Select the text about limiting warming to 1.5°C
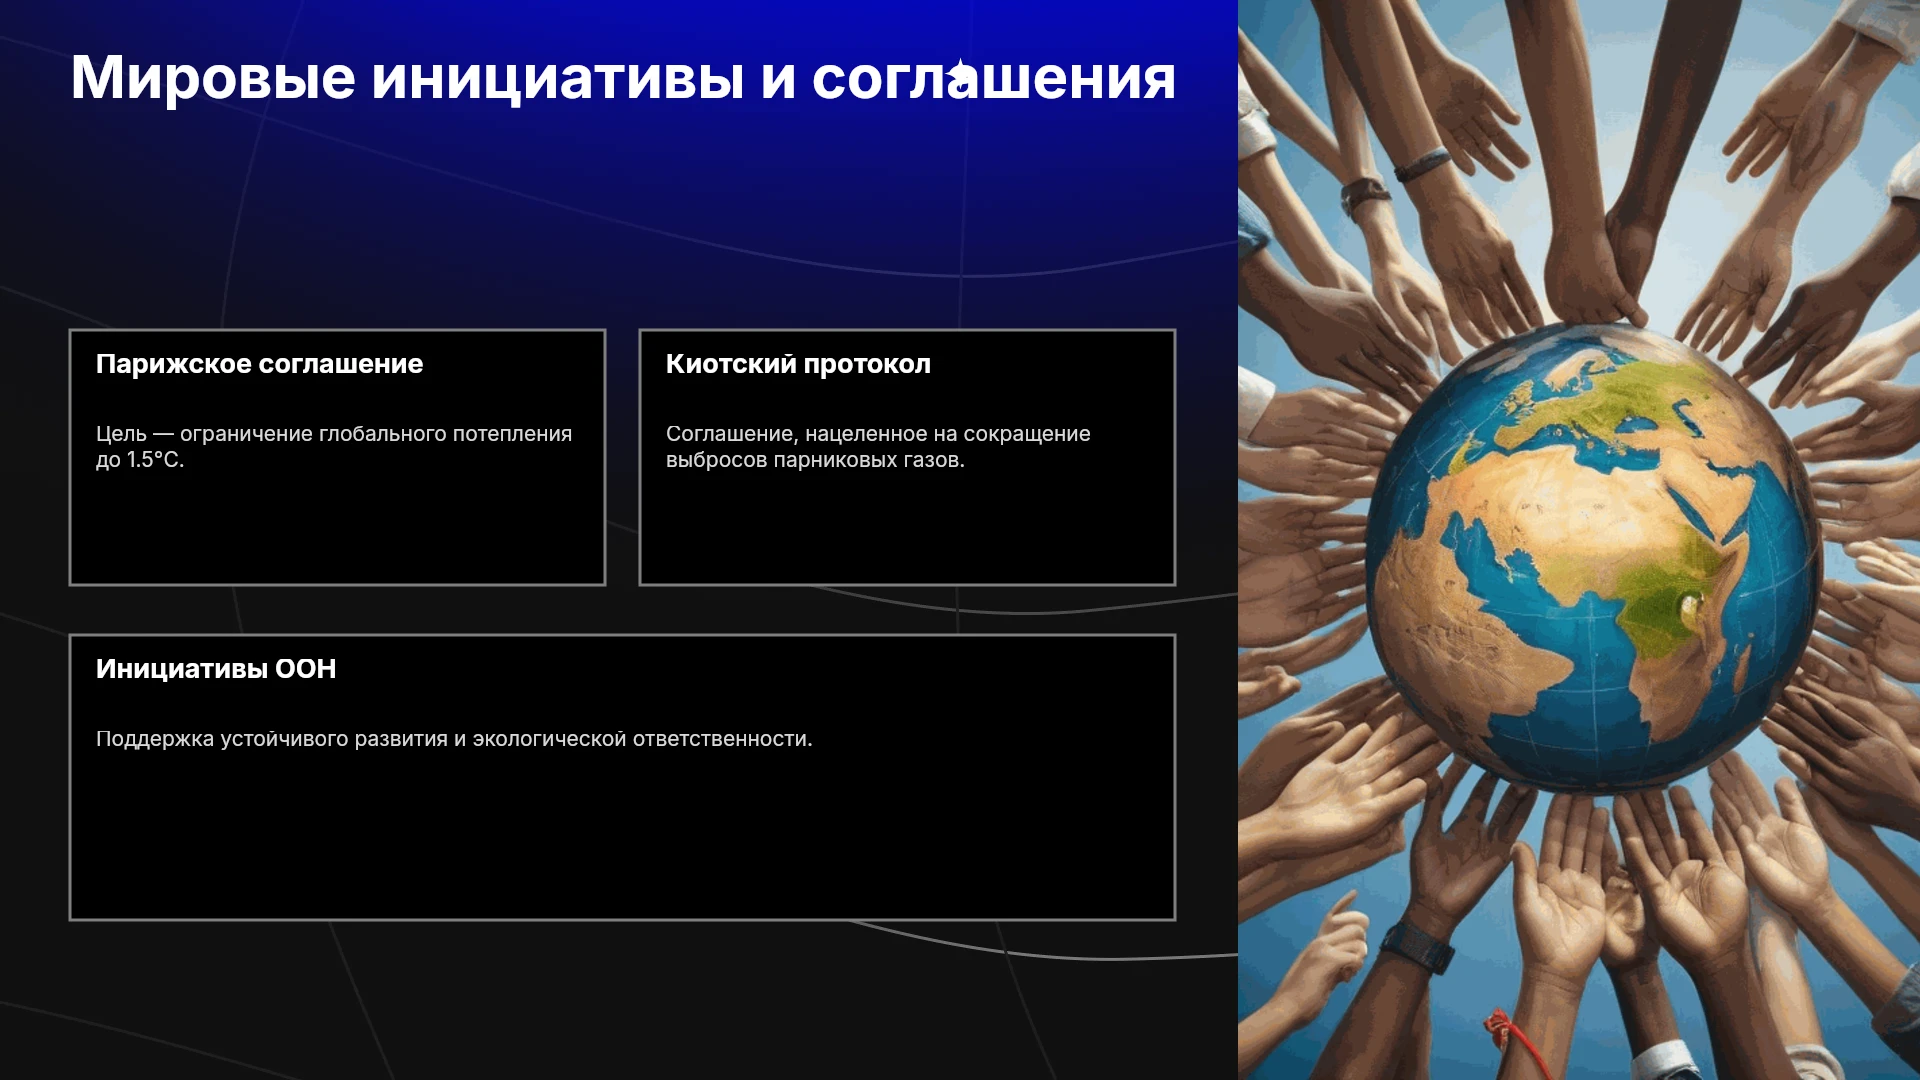 pos(334,447)
